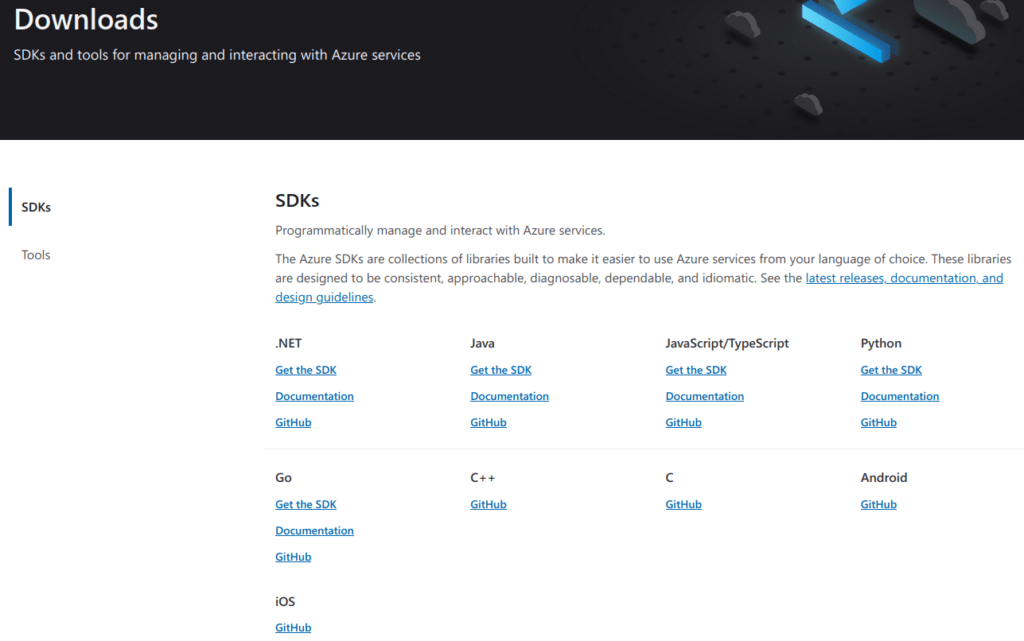Open the C++ GitHub link
1024x641 pixels.
[x=488, y=505]
